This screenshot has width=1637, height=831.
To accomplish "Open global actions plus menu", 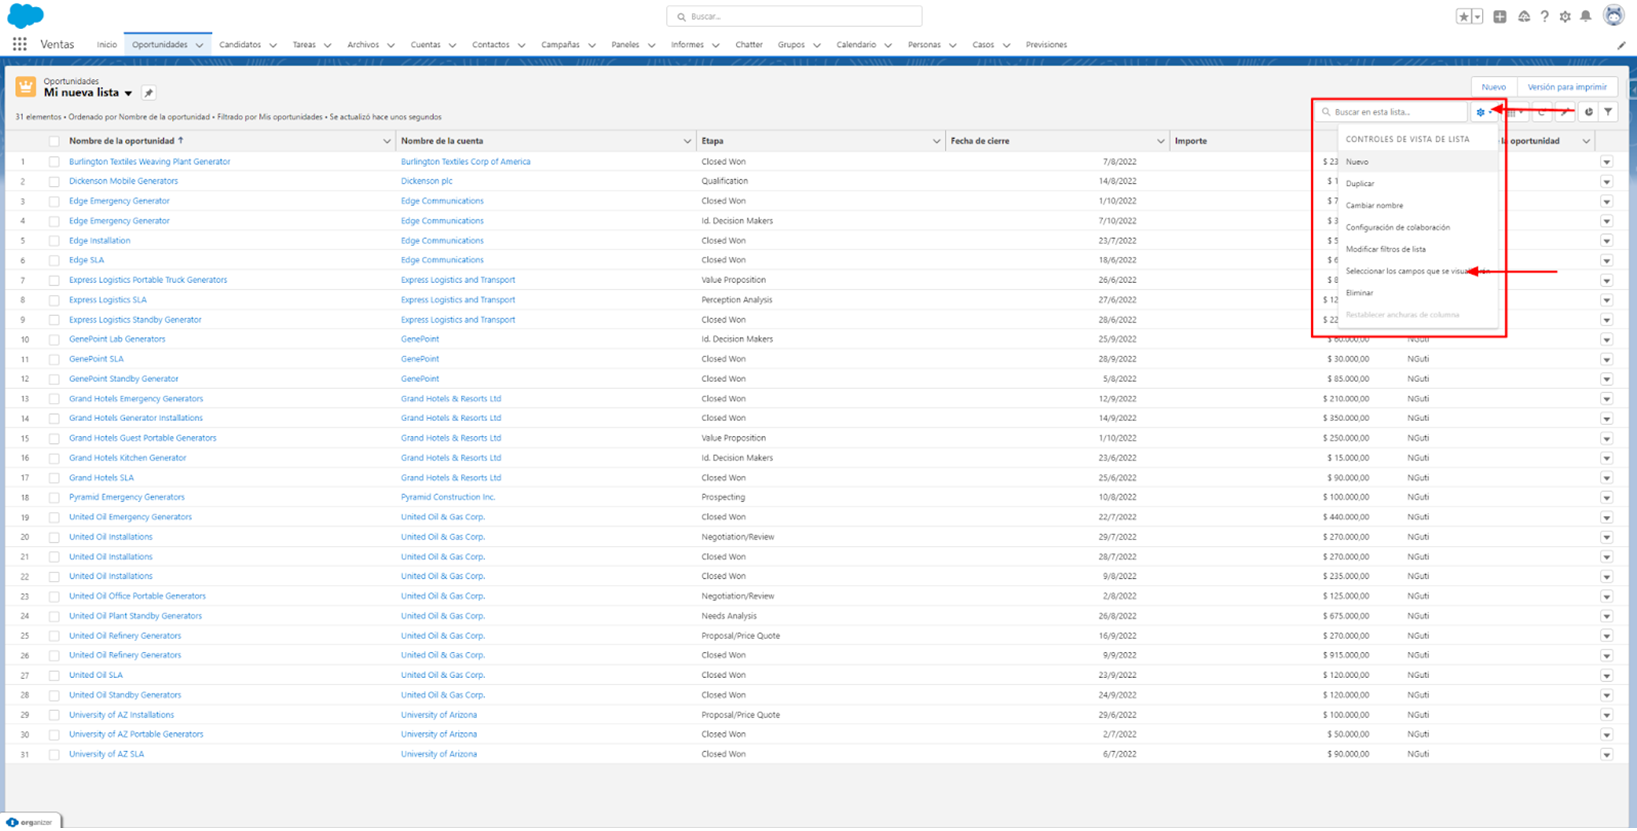I will [1500, 16].
